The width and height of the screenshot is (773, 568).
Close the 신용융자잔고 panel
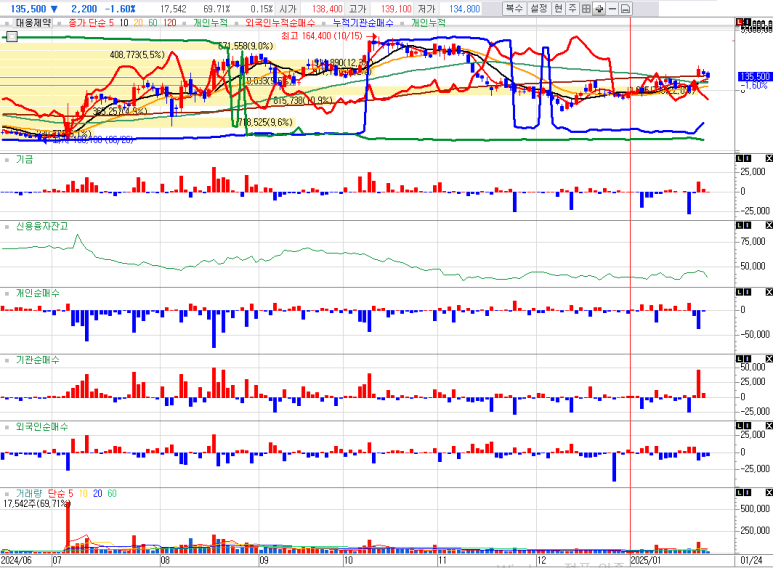[769, 225]
